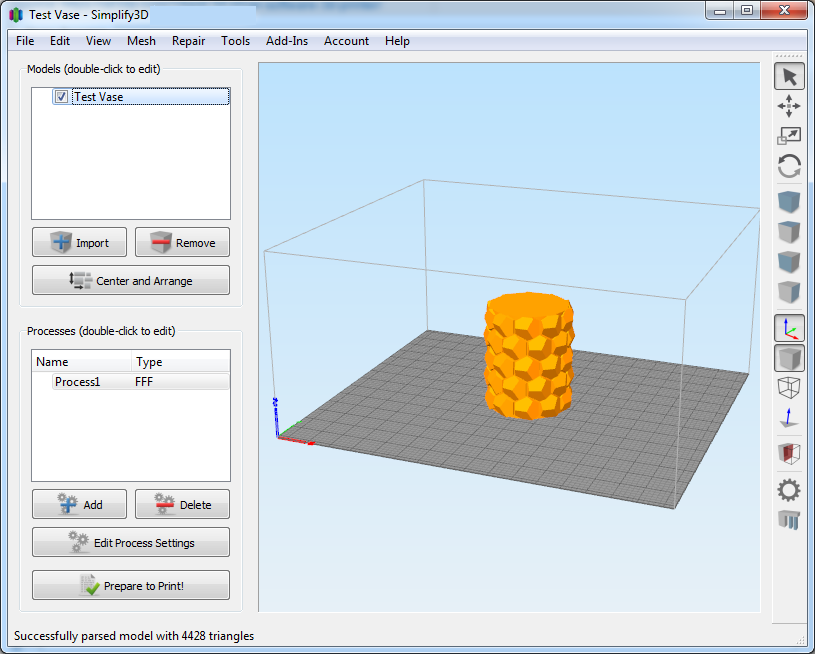
Task: Switch to default isometric view cube
Action: coord(789,202)
